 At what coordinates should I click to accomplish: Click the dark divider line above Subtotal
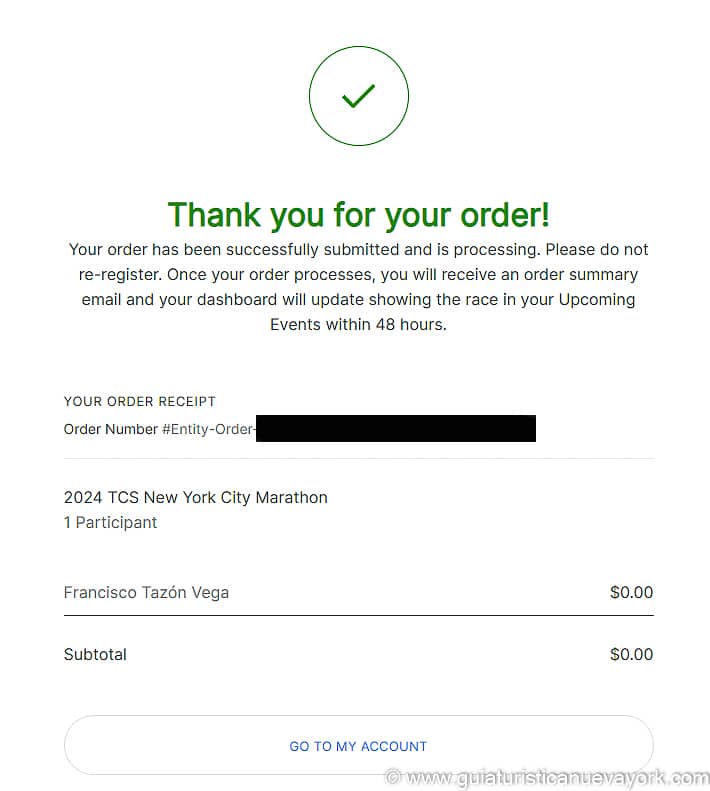(358, 615)
